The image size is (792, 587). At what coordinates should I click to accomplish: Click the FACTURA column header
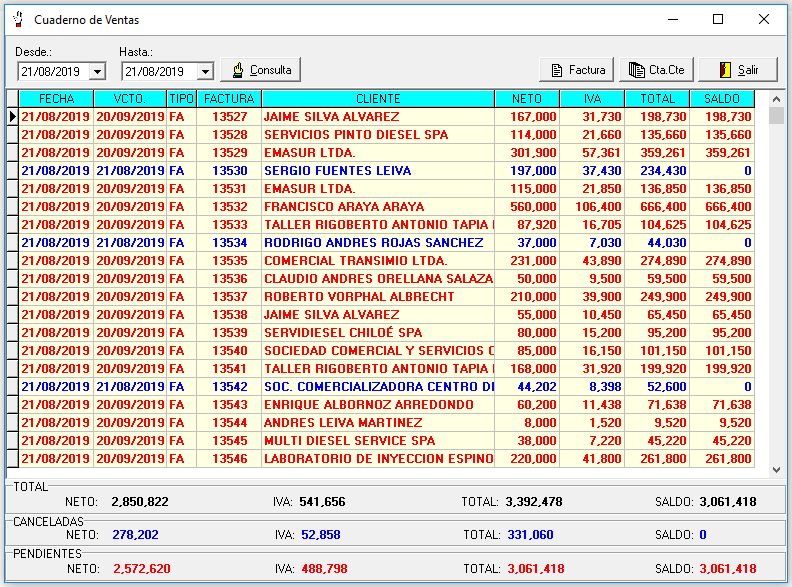[229, 99]
